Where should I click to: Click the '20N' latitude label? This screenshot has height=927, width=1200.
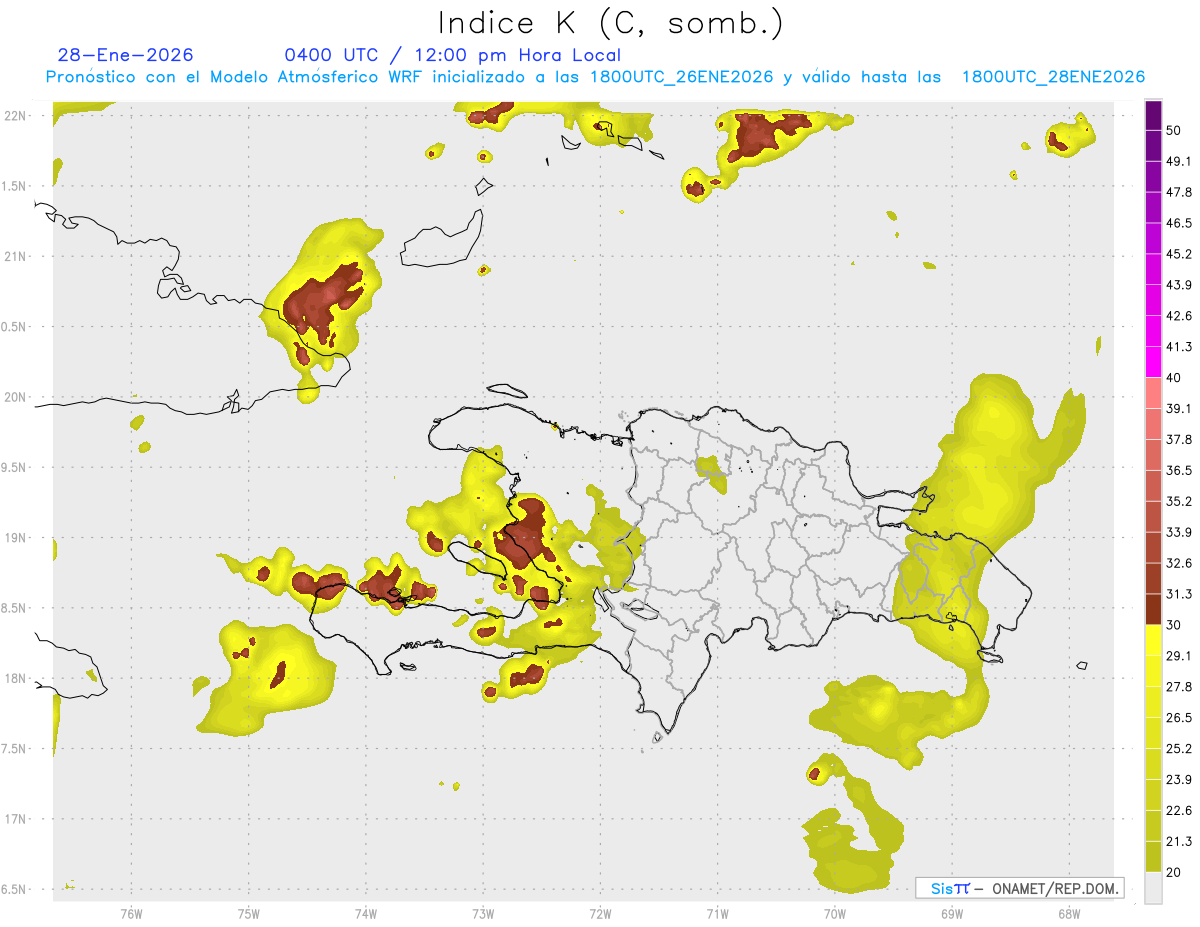[16, 397]
